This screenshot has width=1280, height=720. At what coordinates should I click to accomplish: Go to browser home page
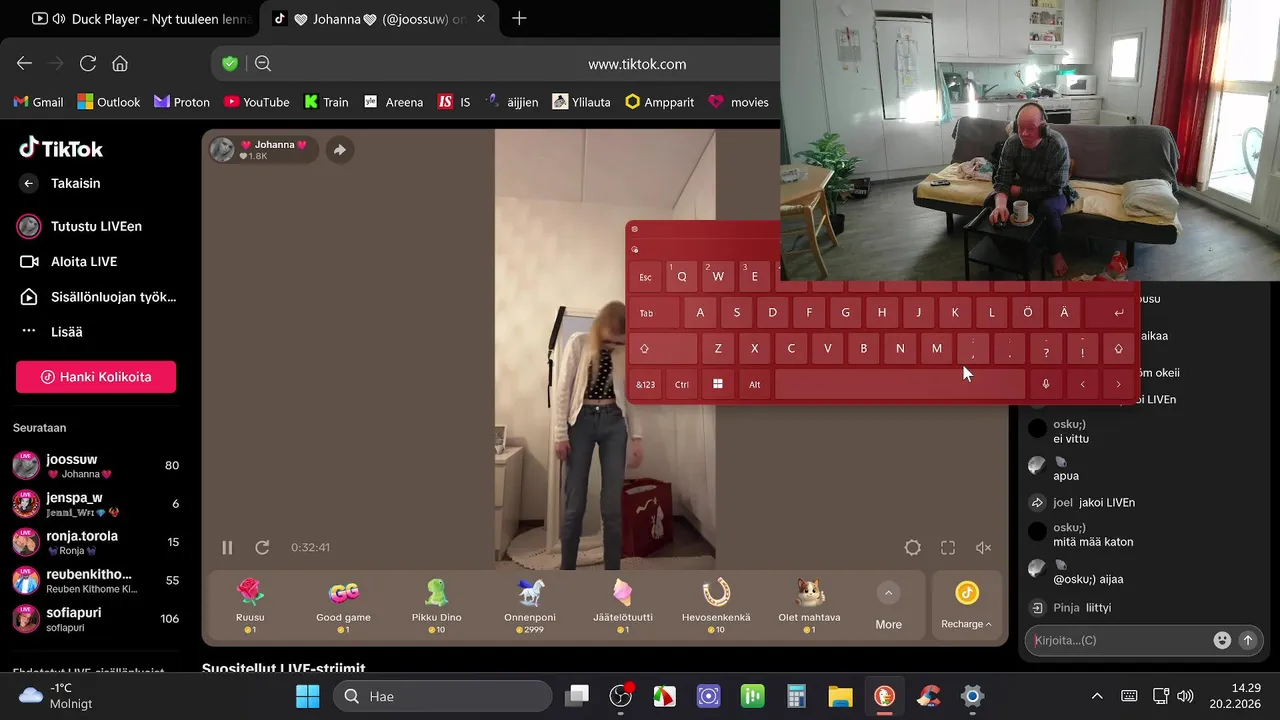coord(120,64)
